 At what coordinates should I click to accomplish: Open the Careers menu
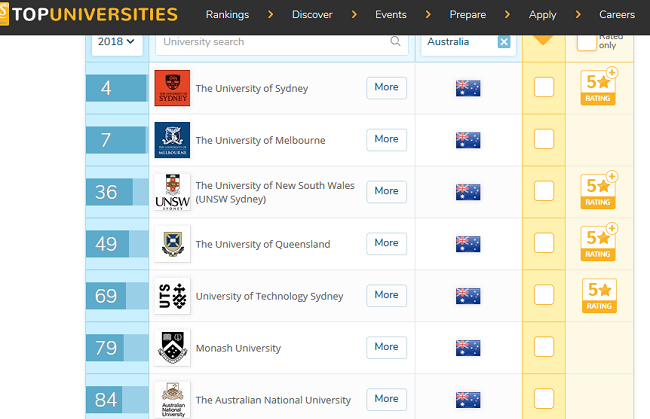617,15
